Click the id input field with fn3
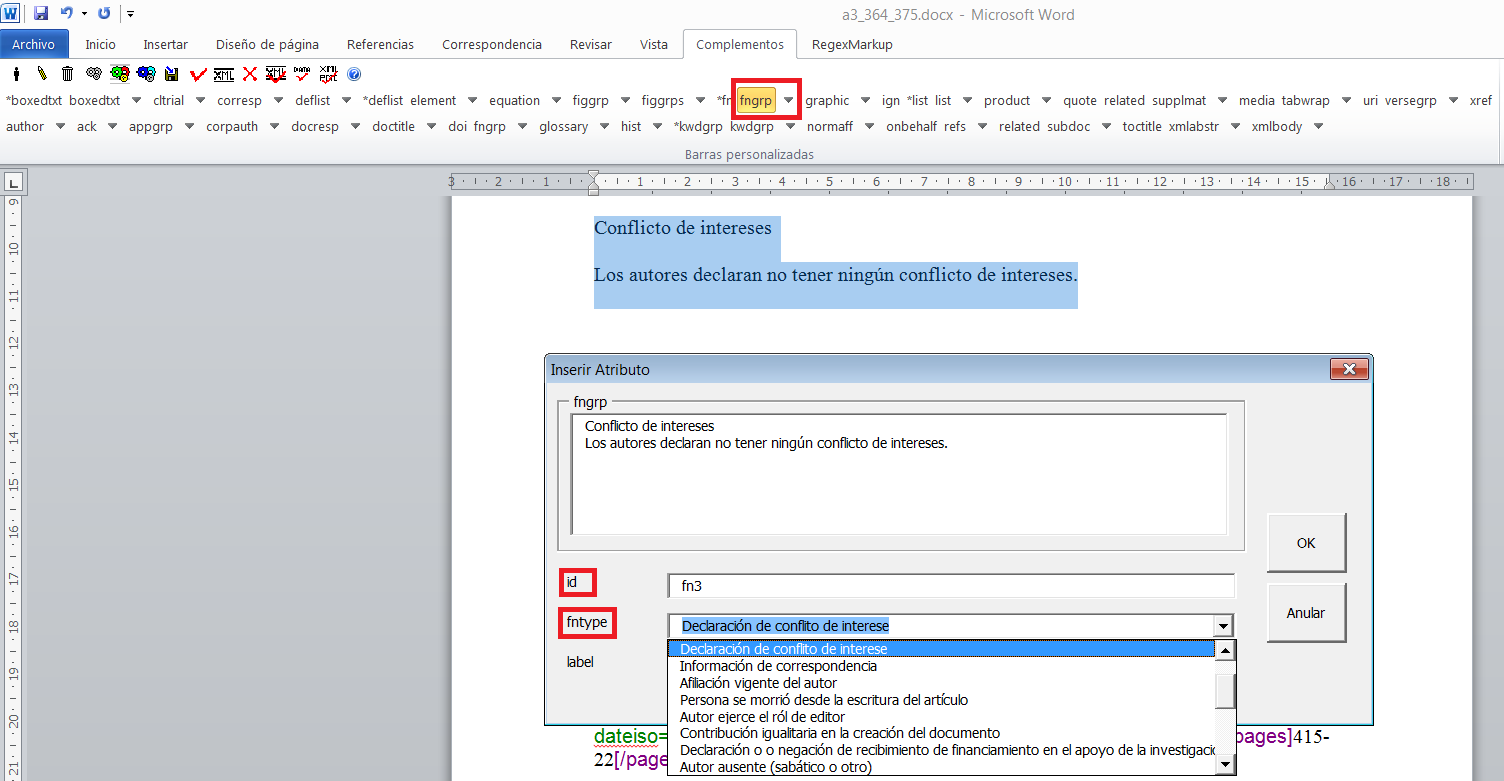Viewport: 1504px width, 781px height. point(950,586)
